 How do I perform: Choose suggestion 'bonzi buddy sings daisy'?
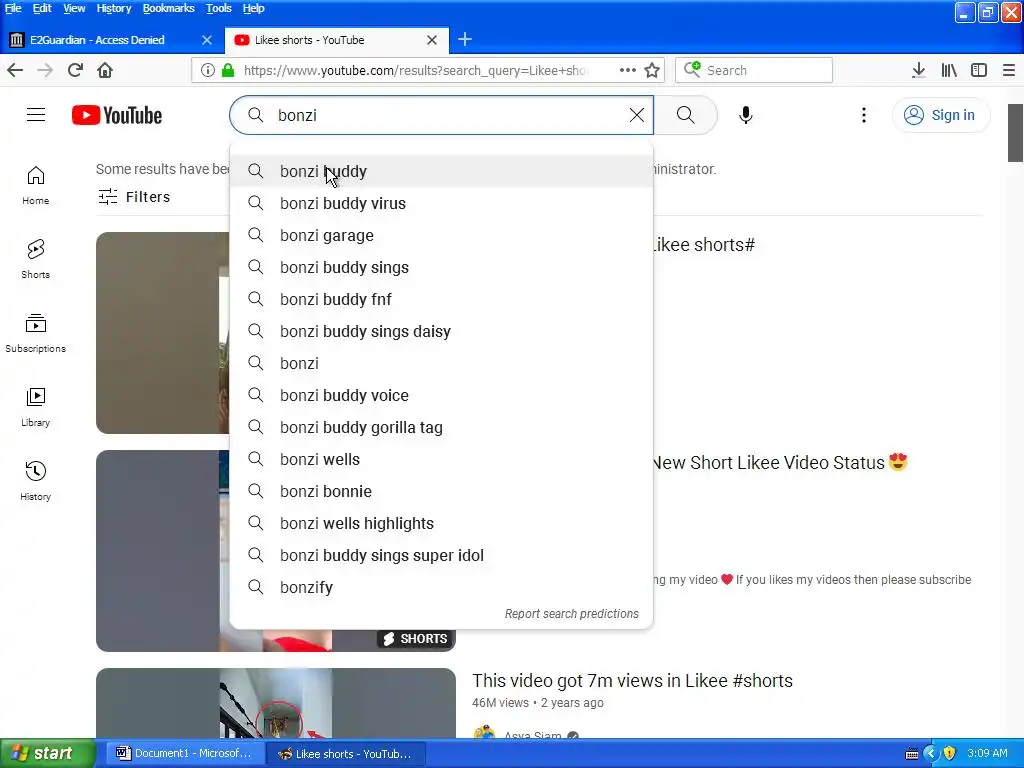click(441, 331)
